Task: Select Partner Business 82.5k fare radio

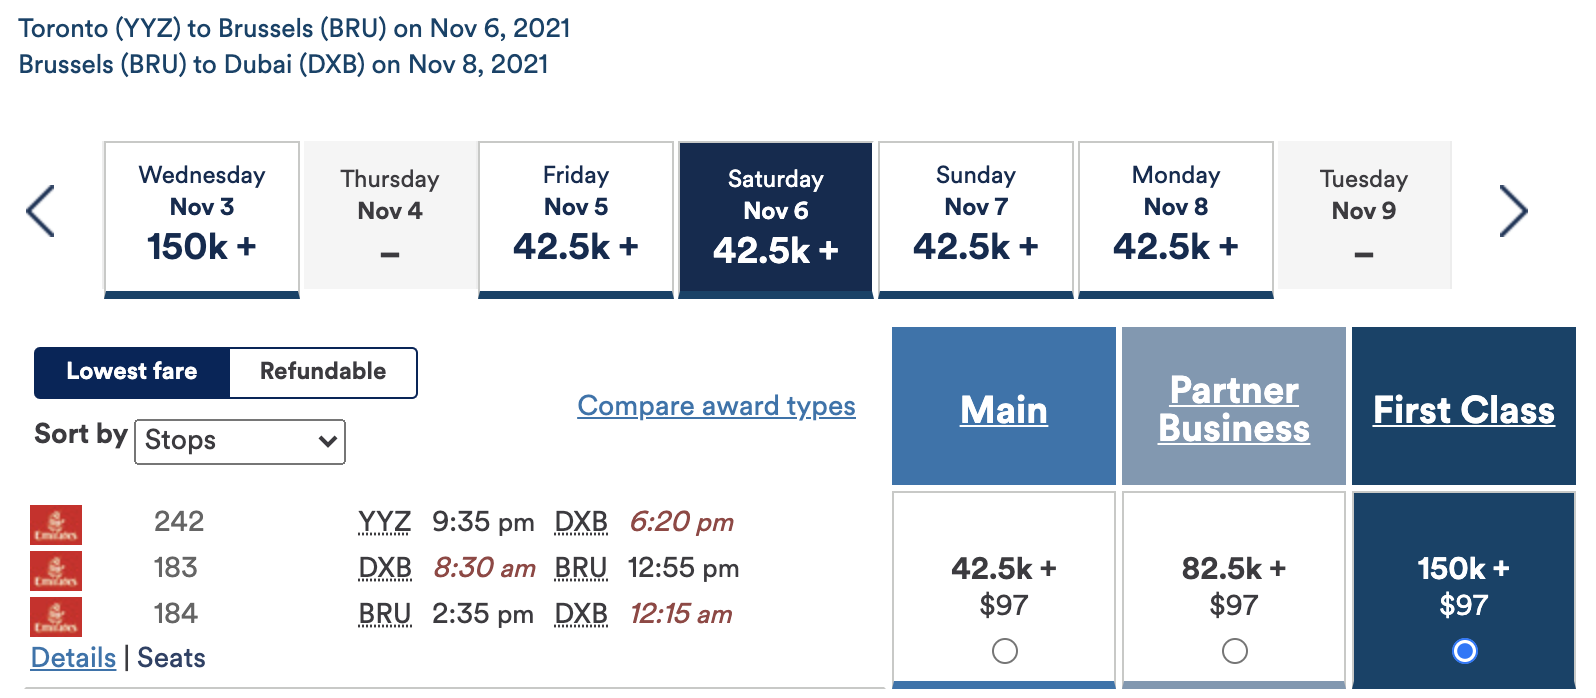Action: point(1234,651)
